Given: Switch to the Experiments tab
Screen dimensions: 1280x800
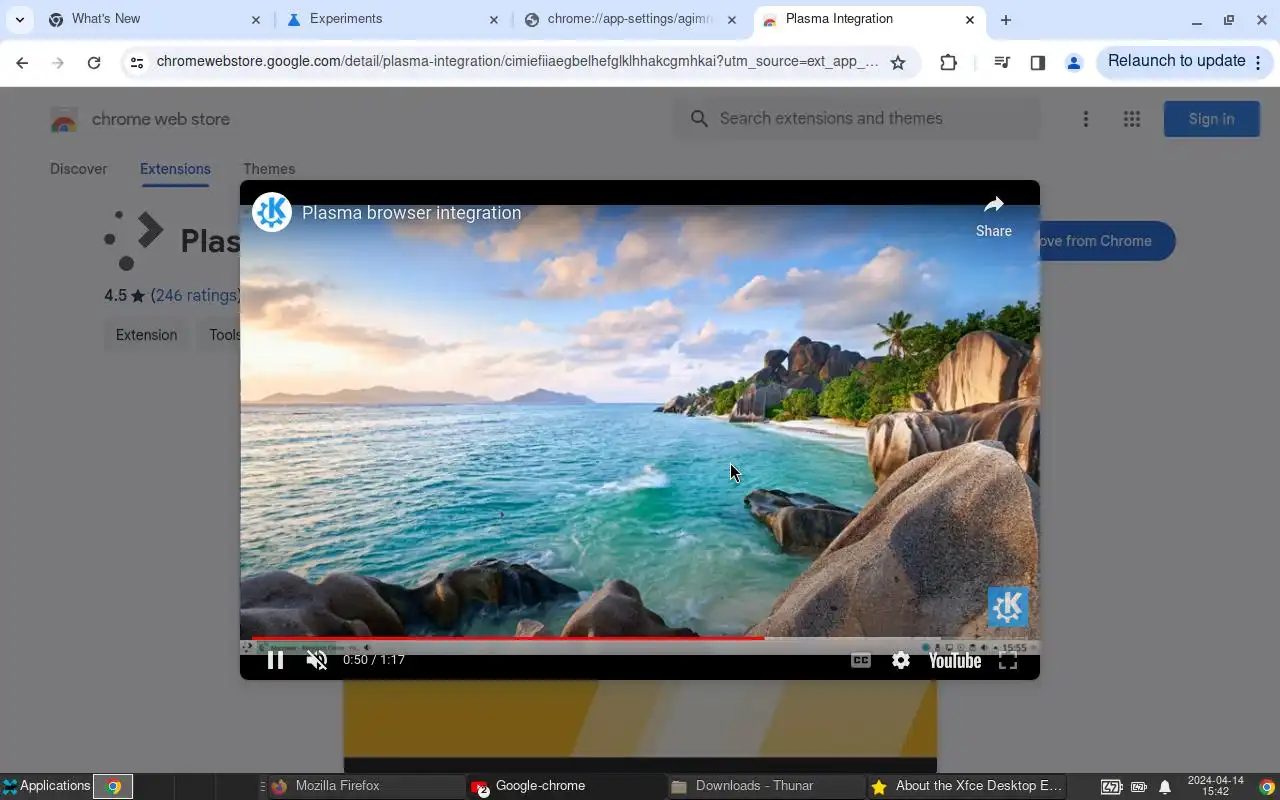Looking at the screenshot, I should 393,19.
